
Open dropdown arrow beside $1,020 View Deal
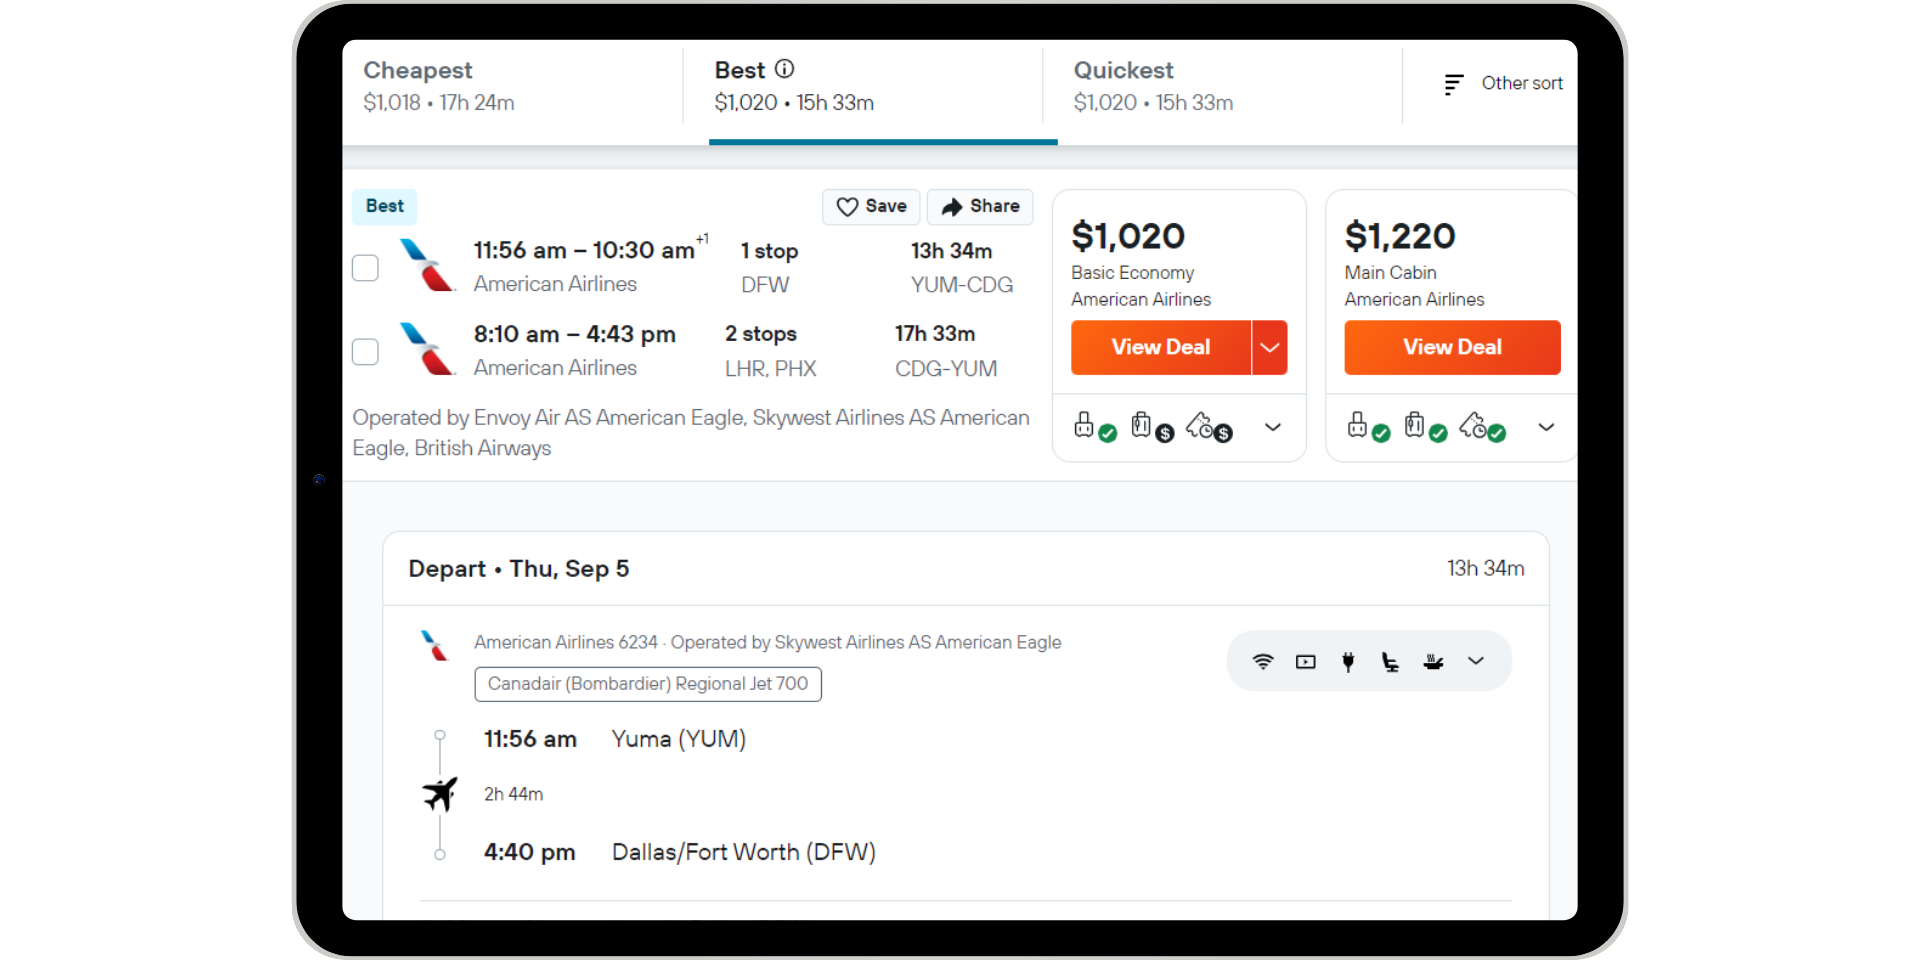1270,348
